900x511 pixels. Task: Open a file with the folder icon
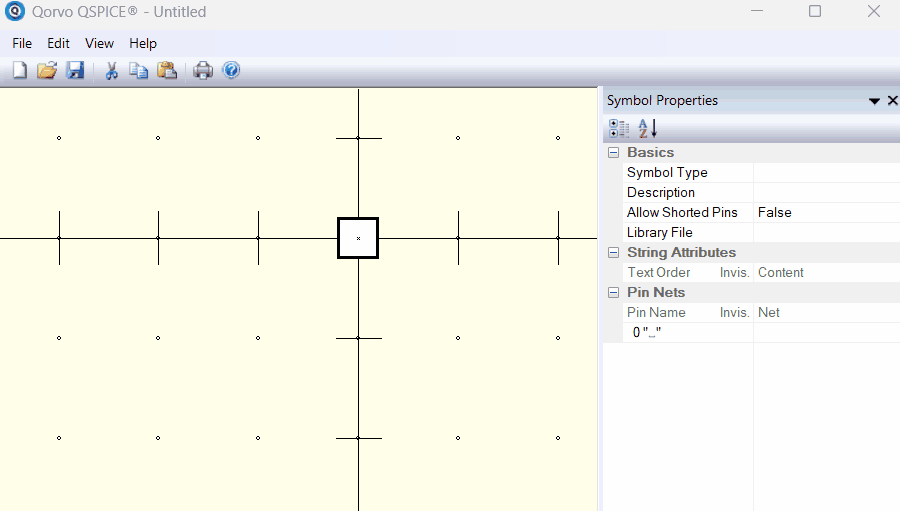[47, 70]
